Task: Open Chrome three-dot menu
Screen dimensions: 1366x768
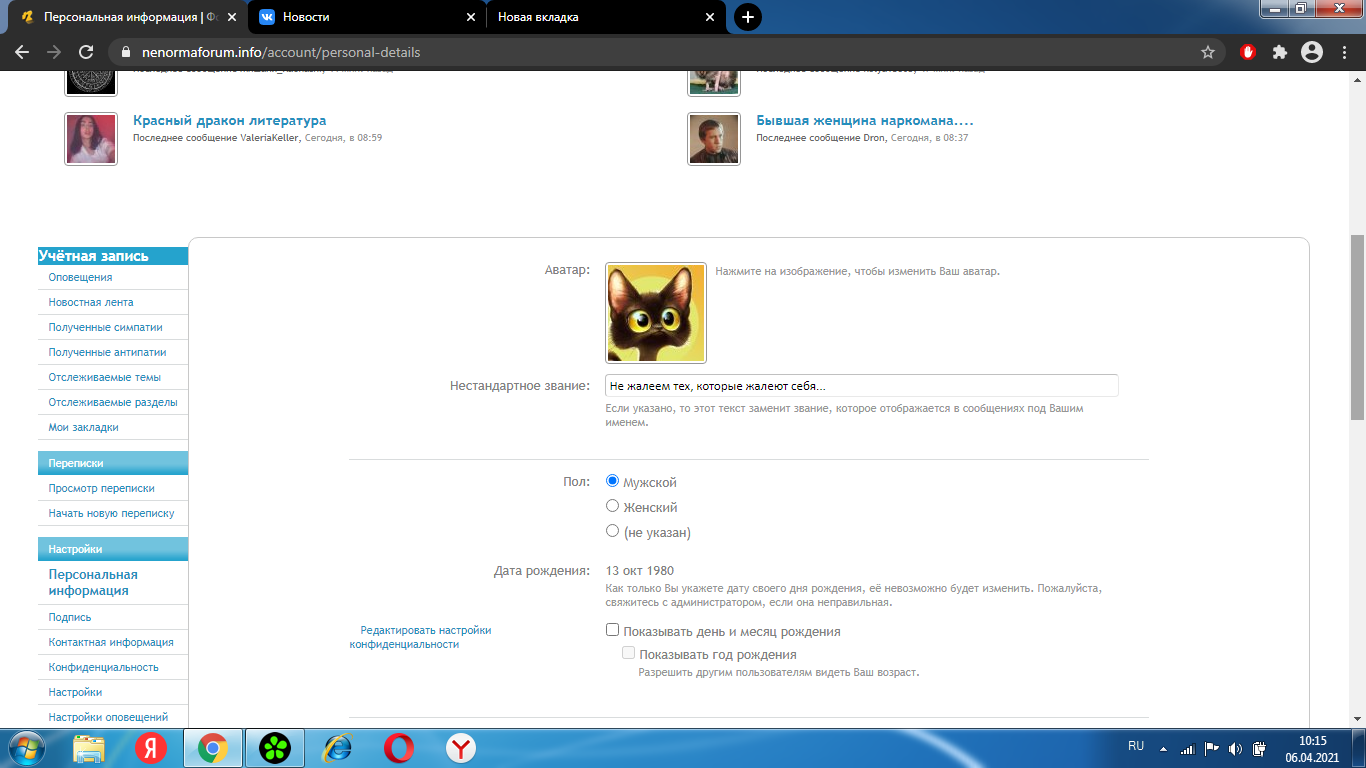Action: point(1343,52)
